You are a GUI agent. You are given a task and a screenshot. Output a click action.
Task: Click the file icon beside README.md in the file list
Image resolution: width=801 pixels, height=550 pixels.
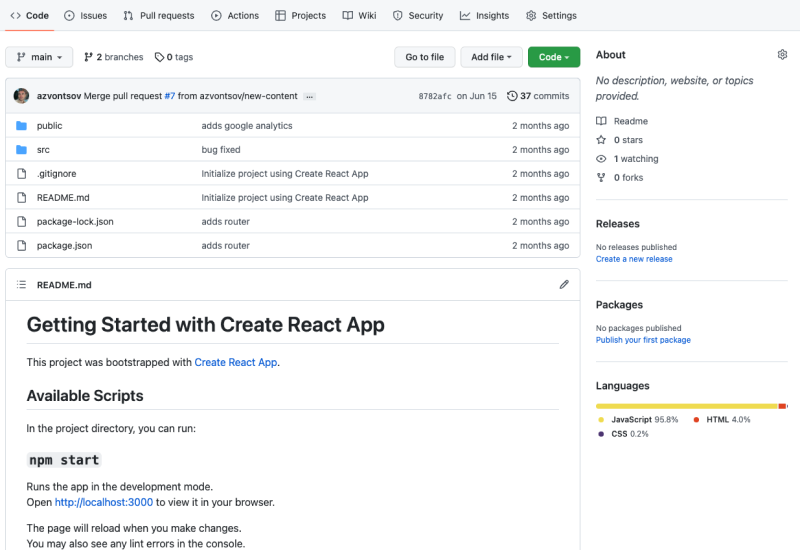click(21, 198)
